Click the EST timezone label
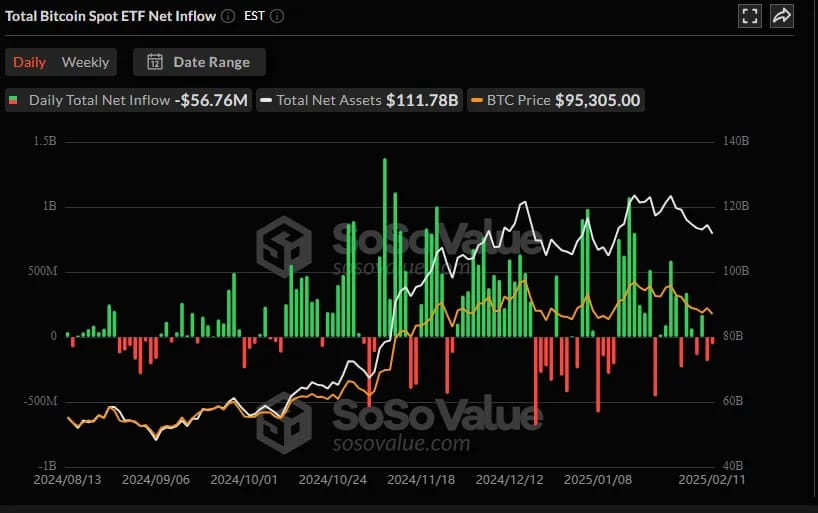 coord(254,16)
